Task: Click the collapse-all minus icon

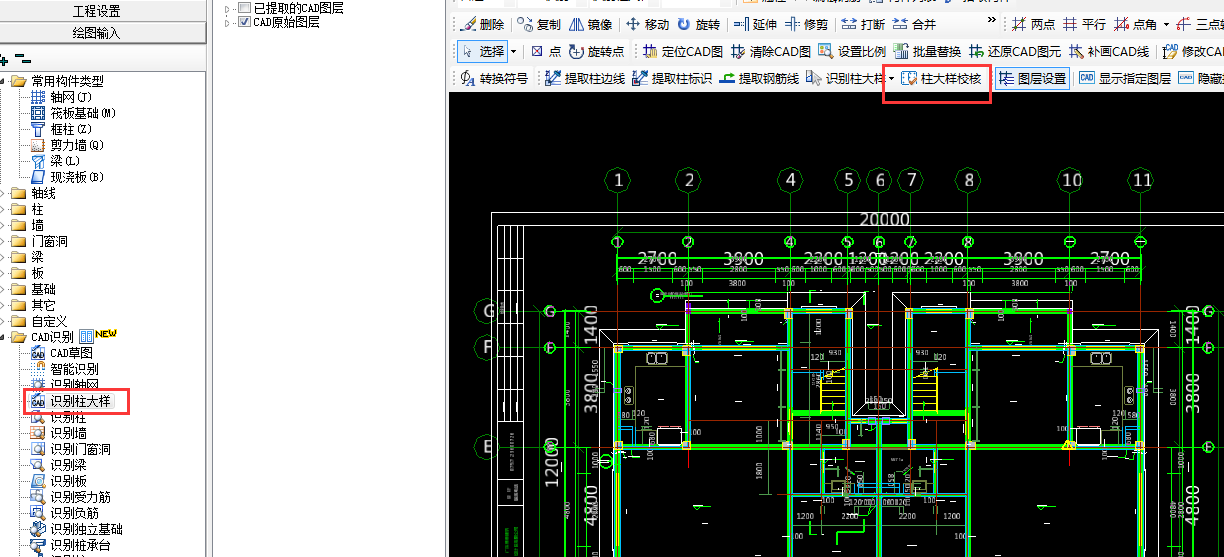Action: click(23, 61)
